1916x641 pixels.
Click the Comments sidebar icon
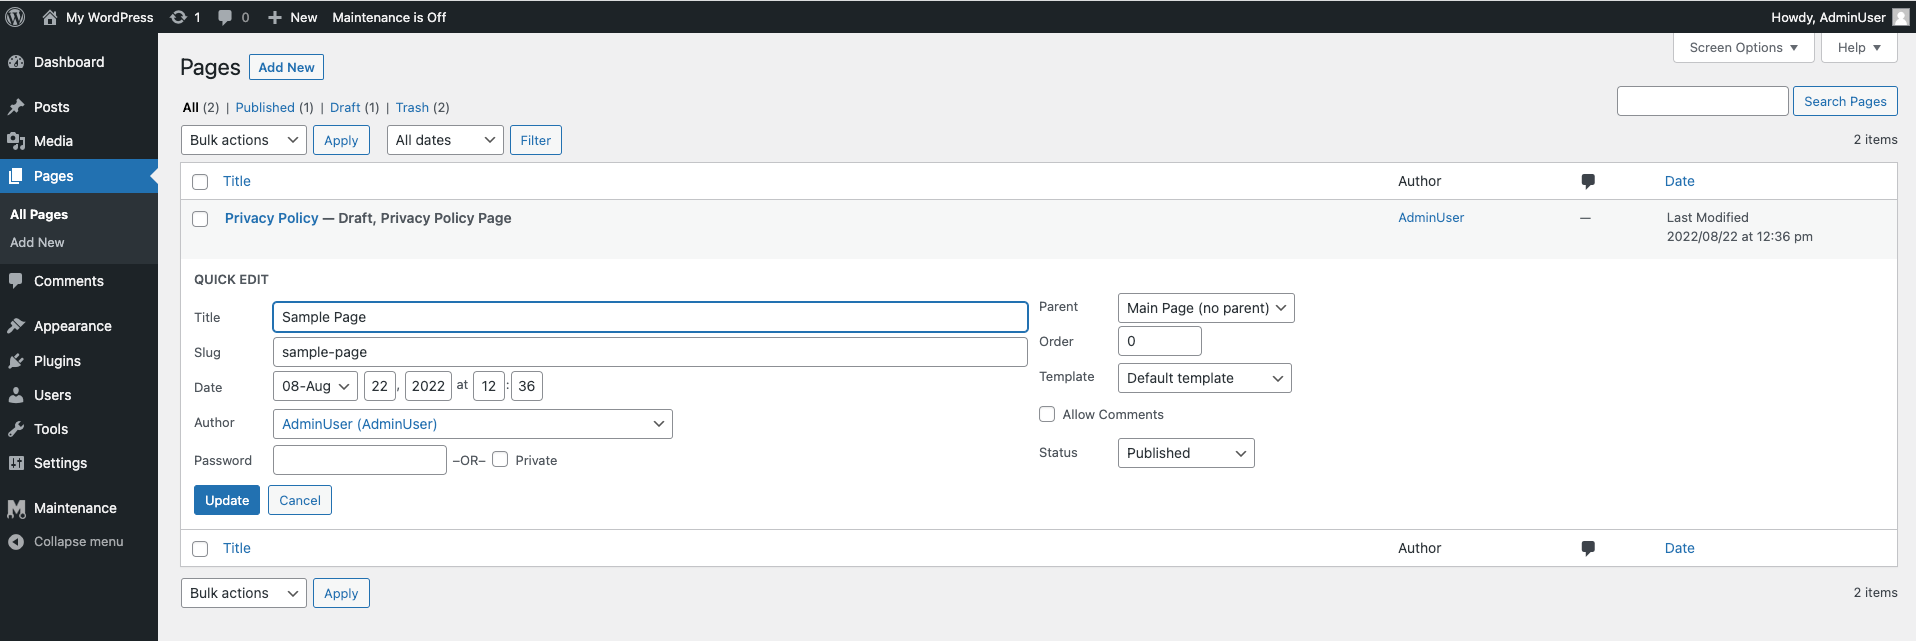16,281
